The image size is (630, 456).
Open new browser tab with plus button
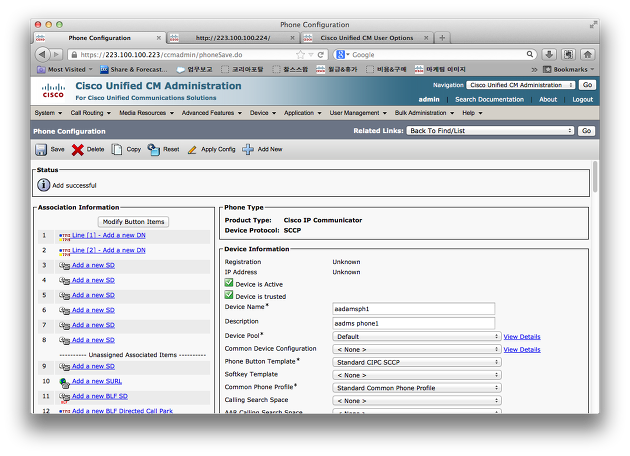pyautogui.click(x=442, y=38)
